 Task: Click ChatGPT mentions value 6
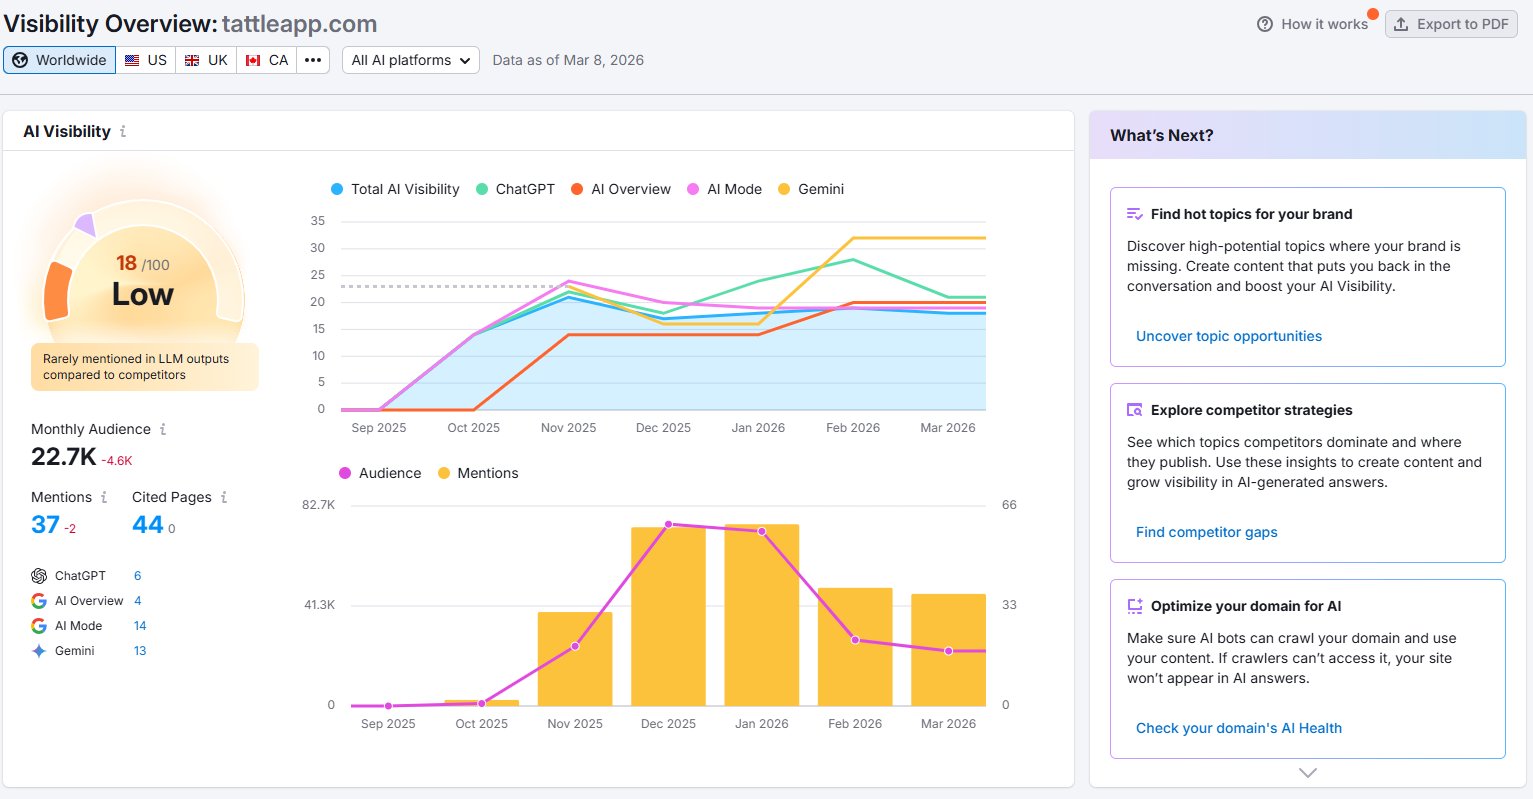tap(138, 576)
